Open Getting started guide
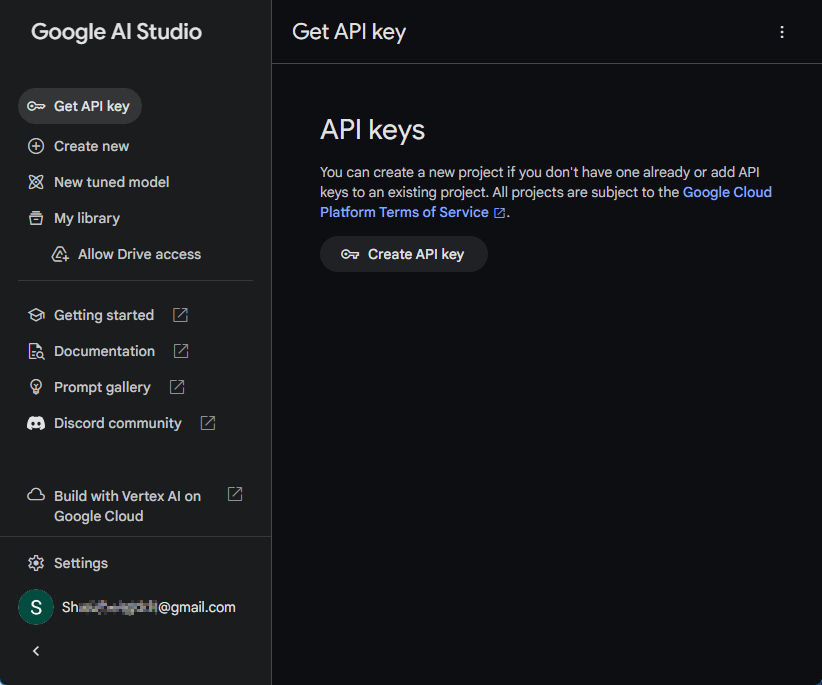This screenshot has width=822, height=685. [103, 315]
